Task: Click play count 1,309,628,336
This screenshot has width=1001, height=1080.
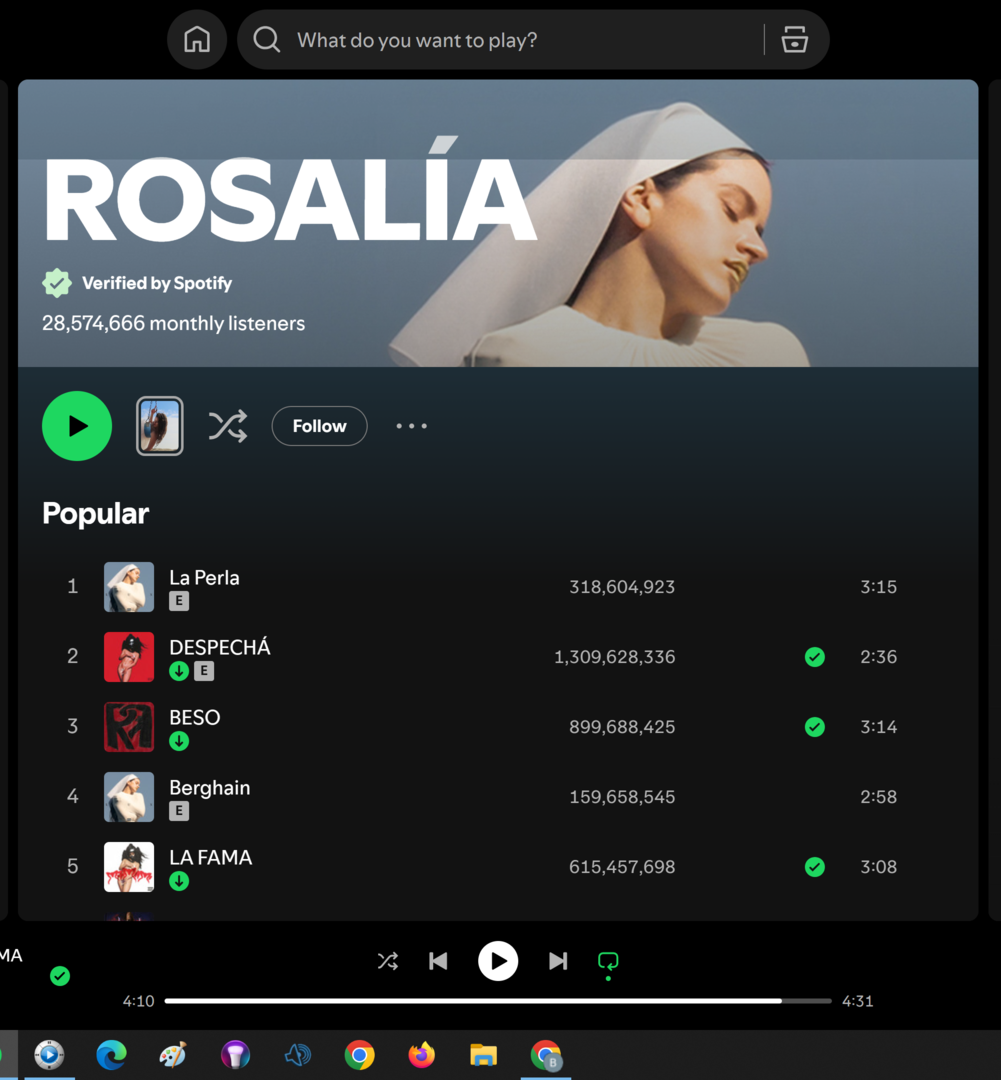Action: point(615,657)
